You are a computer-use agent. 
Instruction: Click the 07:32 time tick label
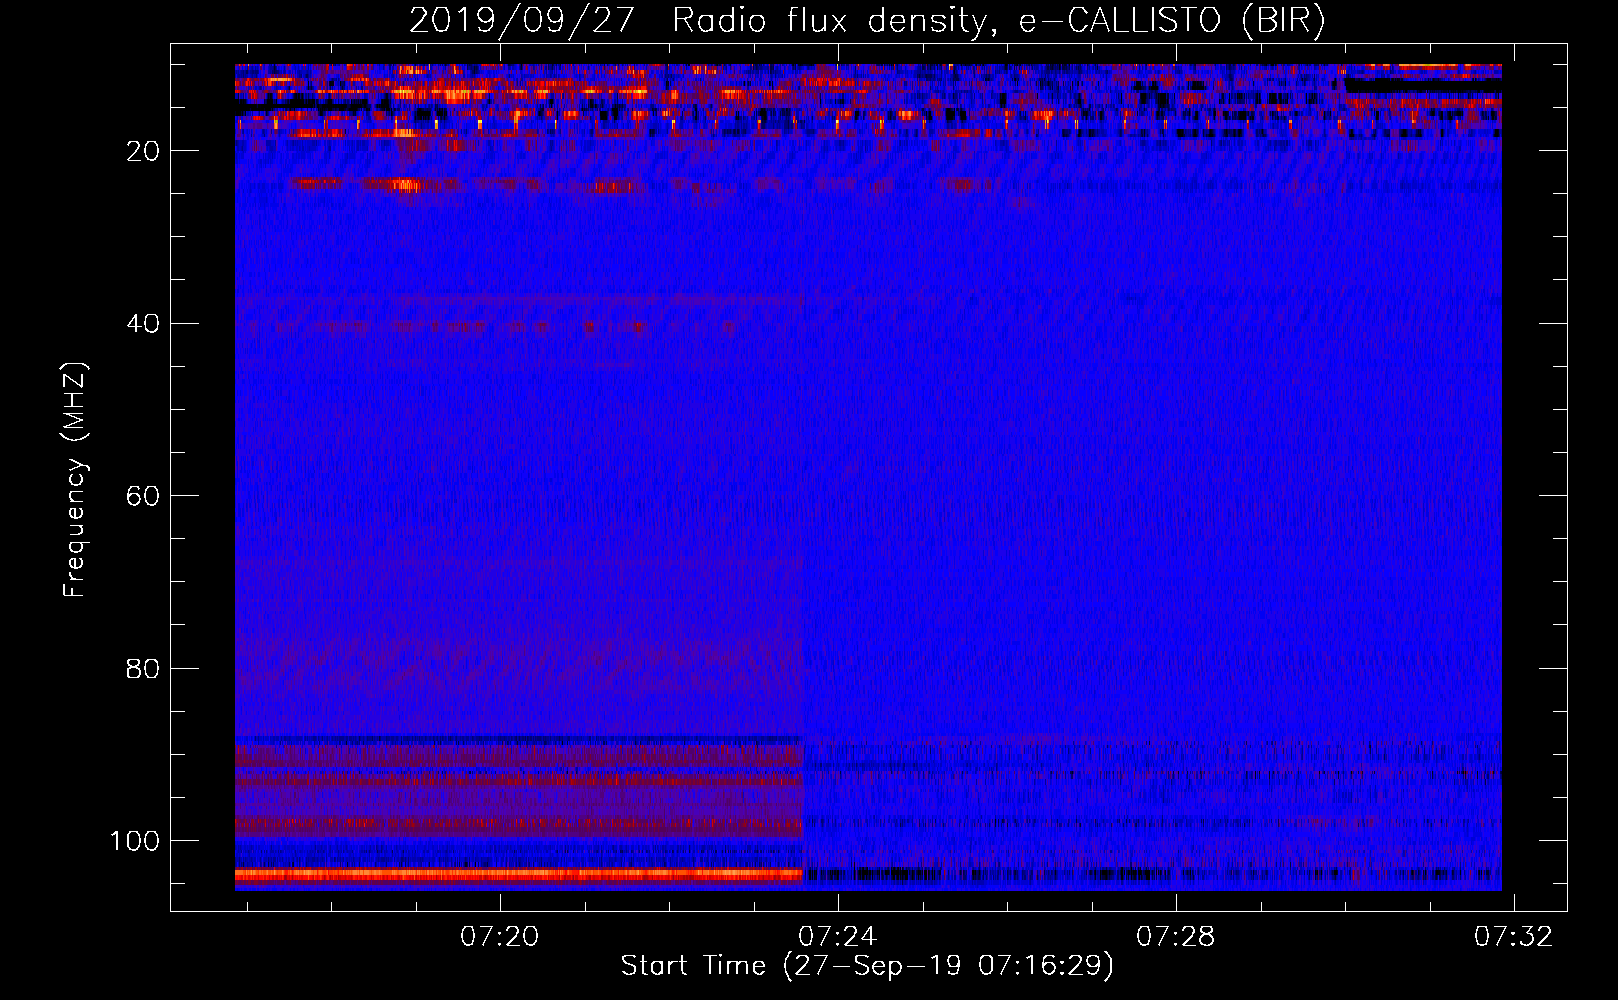click(1514, 936)
